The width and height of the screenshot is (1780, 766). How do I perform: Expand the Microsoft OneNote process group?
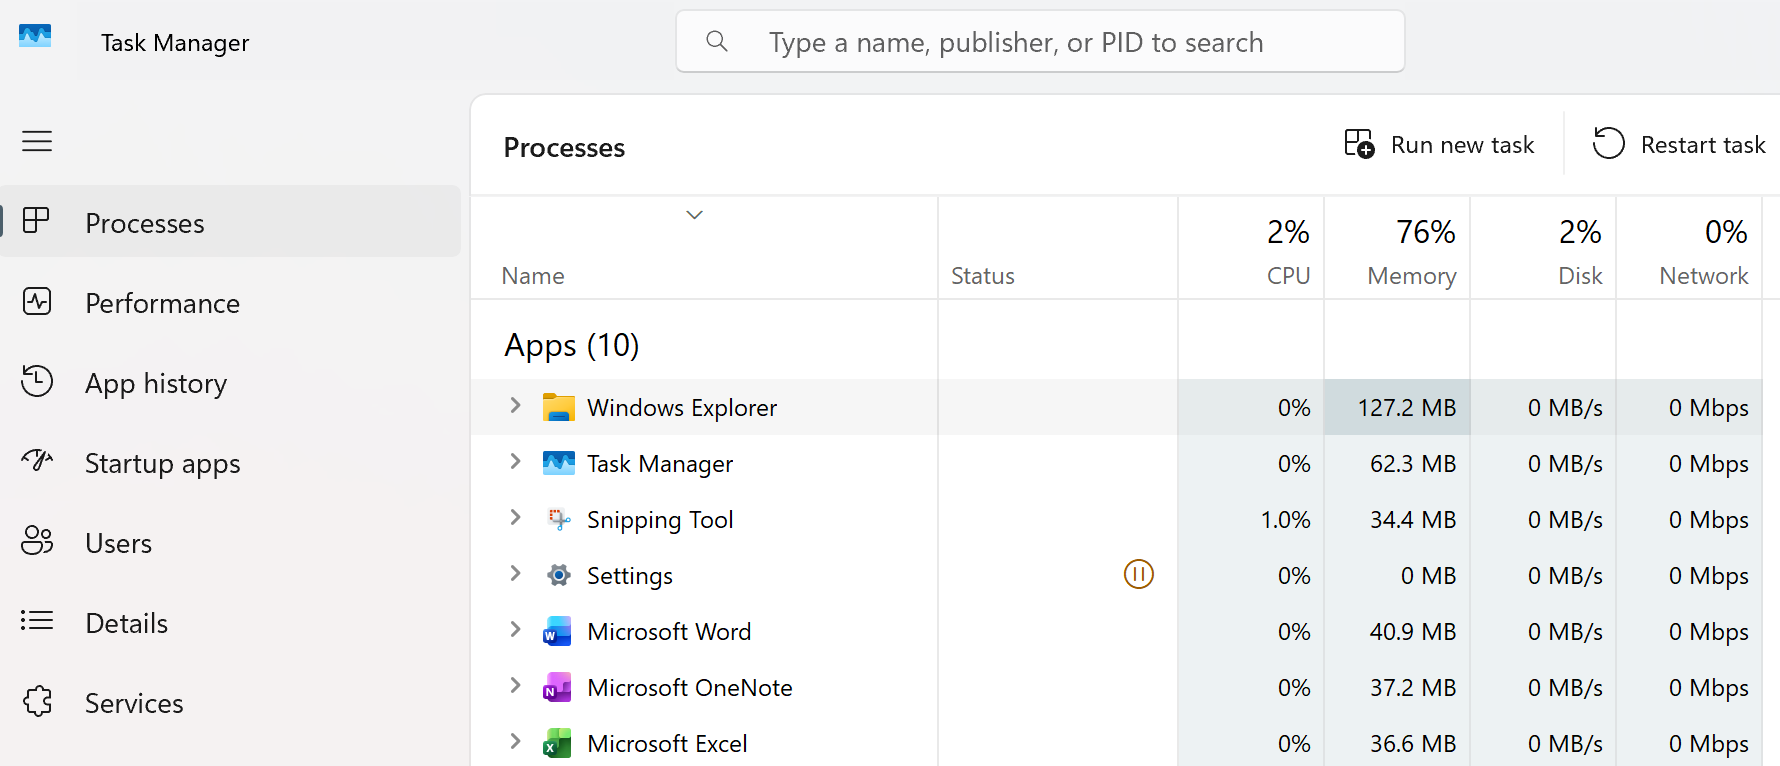(515, 685)
